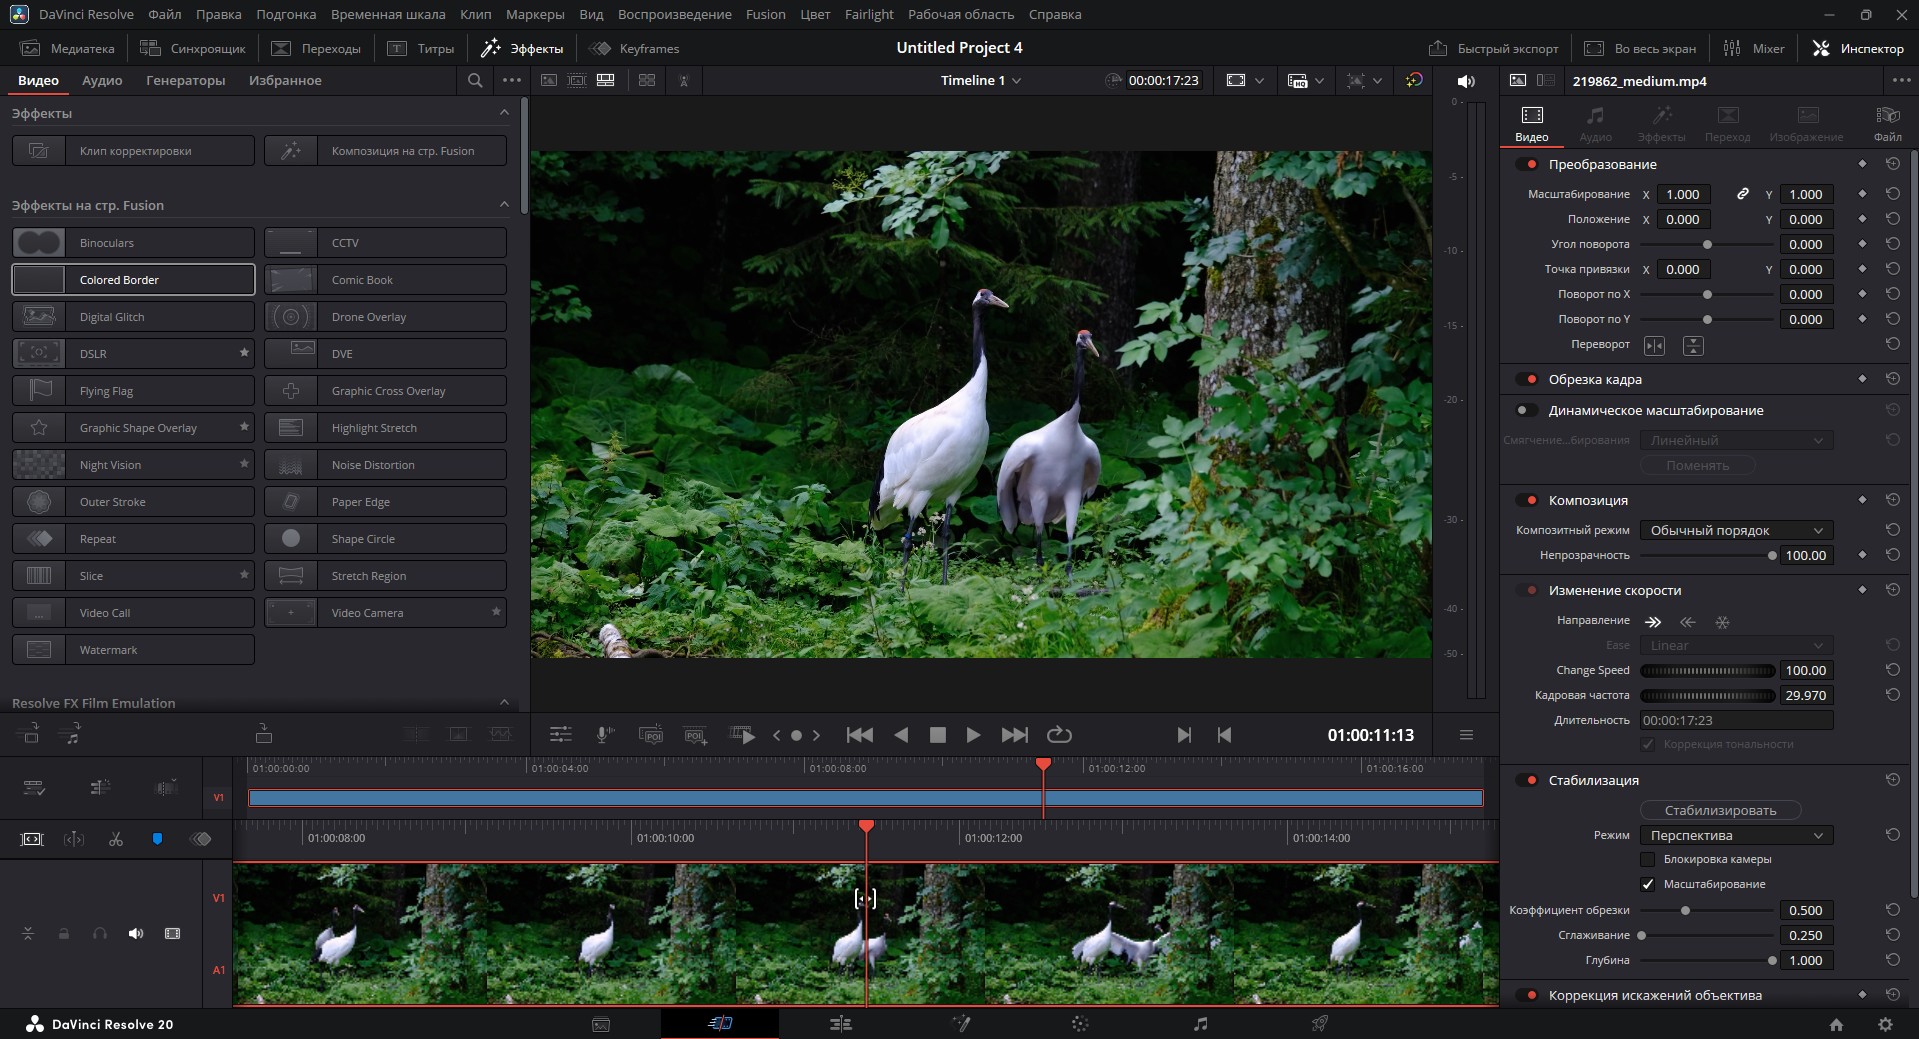Reset the Преобразование section
1919x1039 pixels.
1892,164
